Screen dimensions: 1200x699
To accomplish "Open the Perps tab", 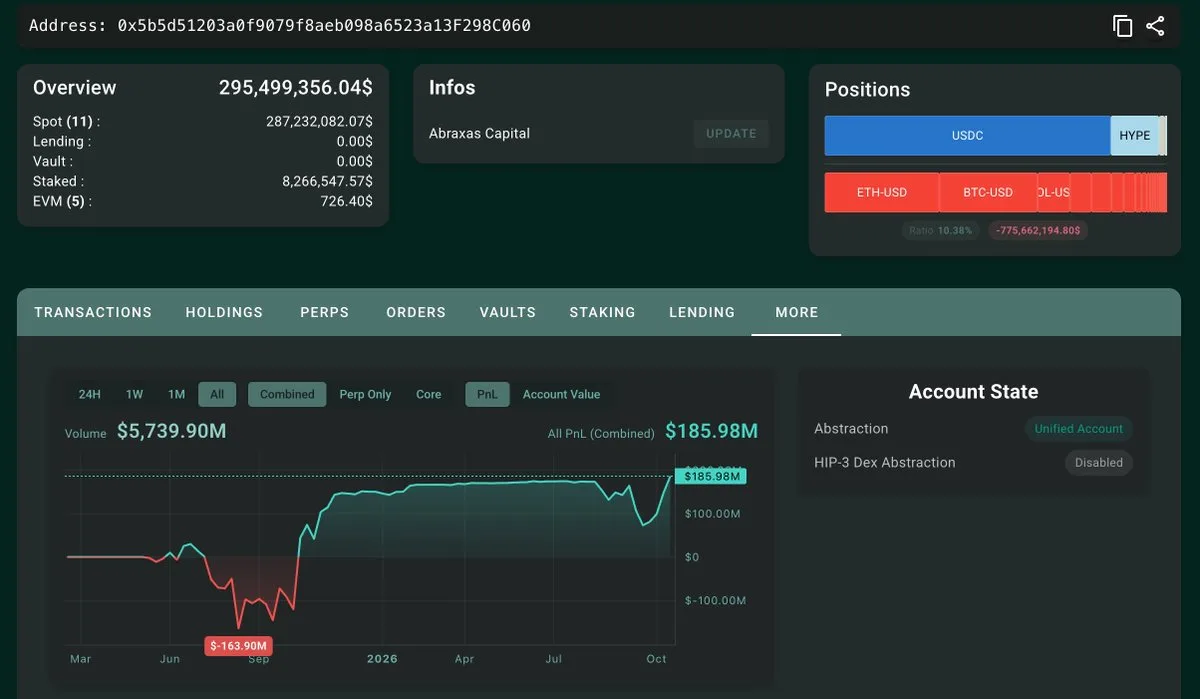I will point(325,312).
